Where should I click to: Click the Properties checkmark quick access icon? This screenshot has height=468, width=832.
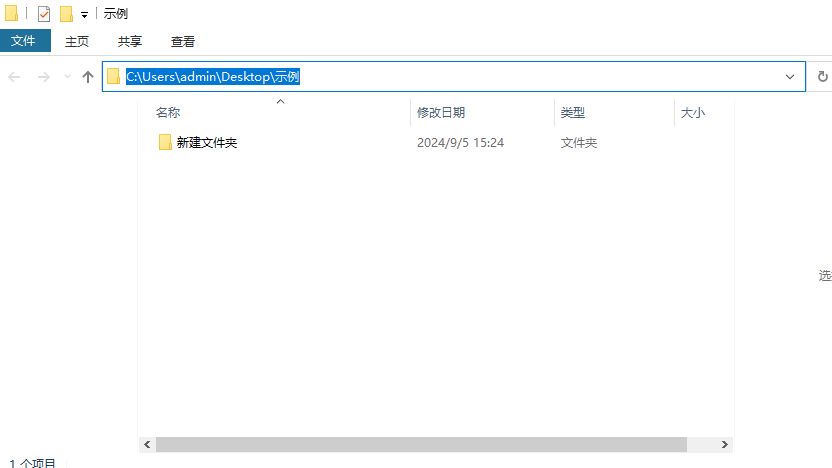click(x=44, y=14)
